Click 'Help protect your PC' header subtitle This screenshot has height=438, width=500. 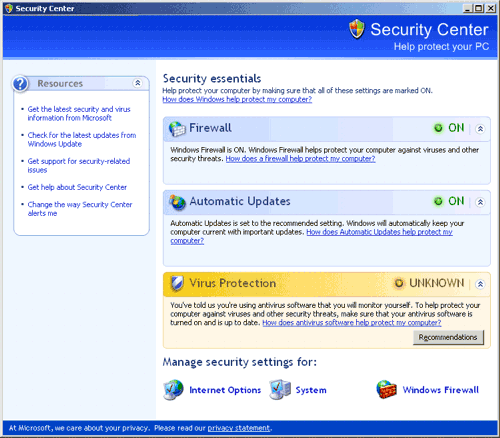point(441,47)
